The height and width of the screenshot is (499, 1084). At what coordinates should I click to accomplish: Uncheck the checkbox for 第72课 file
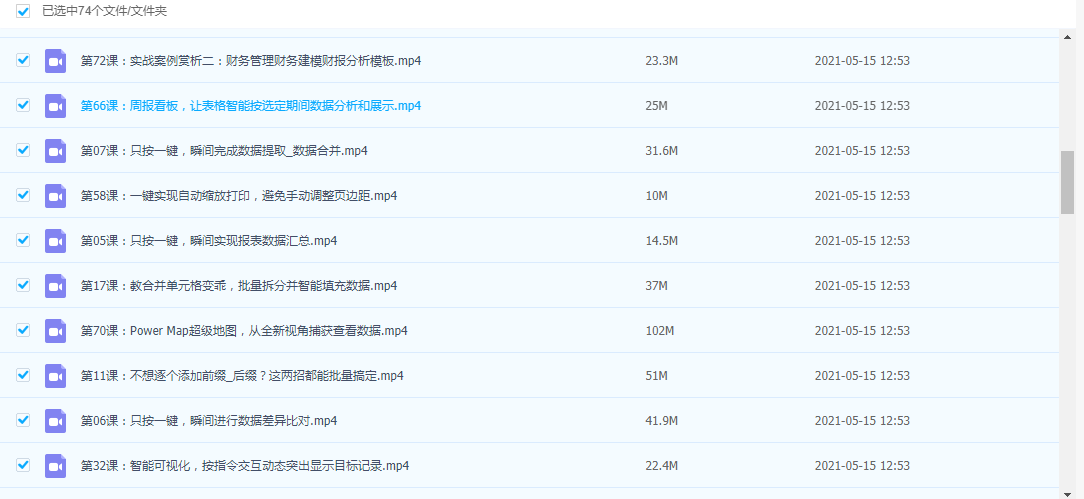tap(23, 61)
